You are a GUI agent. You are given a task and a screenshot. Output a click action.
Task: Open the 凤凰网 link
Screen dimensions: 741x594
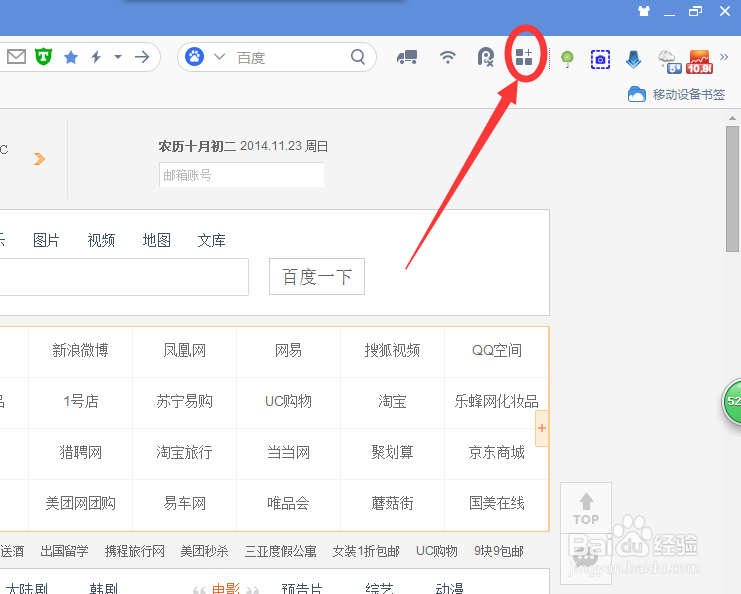pos(184,350)
